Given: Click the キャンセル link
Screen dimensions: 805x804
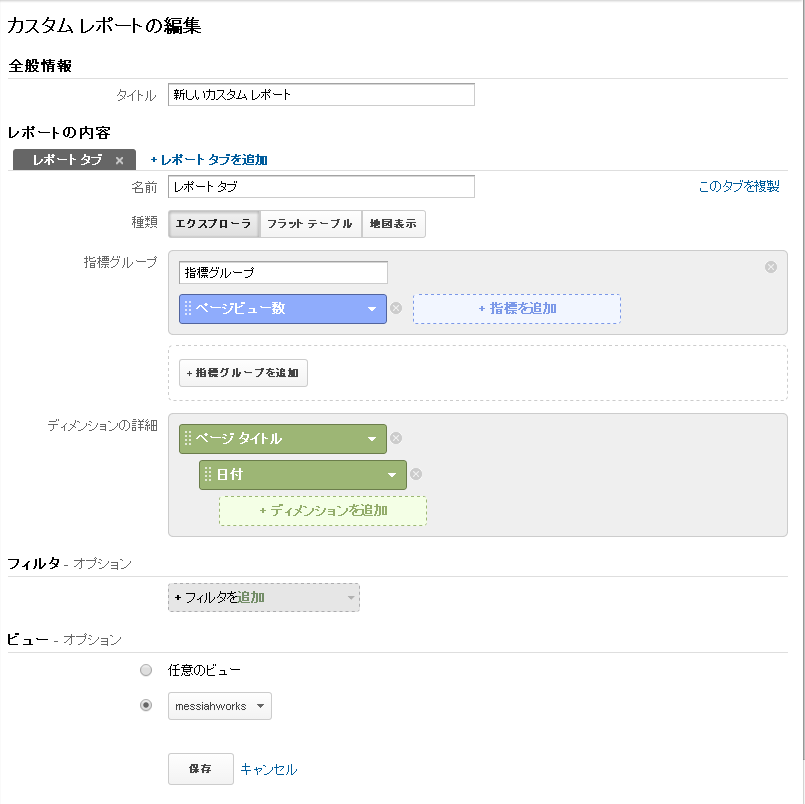Looking at the screenshot, I should pyautogui.click(x=269, y=769).
